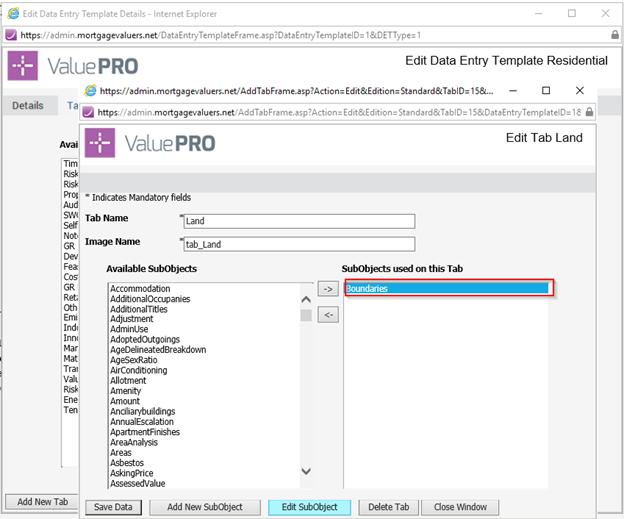Click the Save Data button
Viewport: 624px width, 519px height.
tap(113, 507)
